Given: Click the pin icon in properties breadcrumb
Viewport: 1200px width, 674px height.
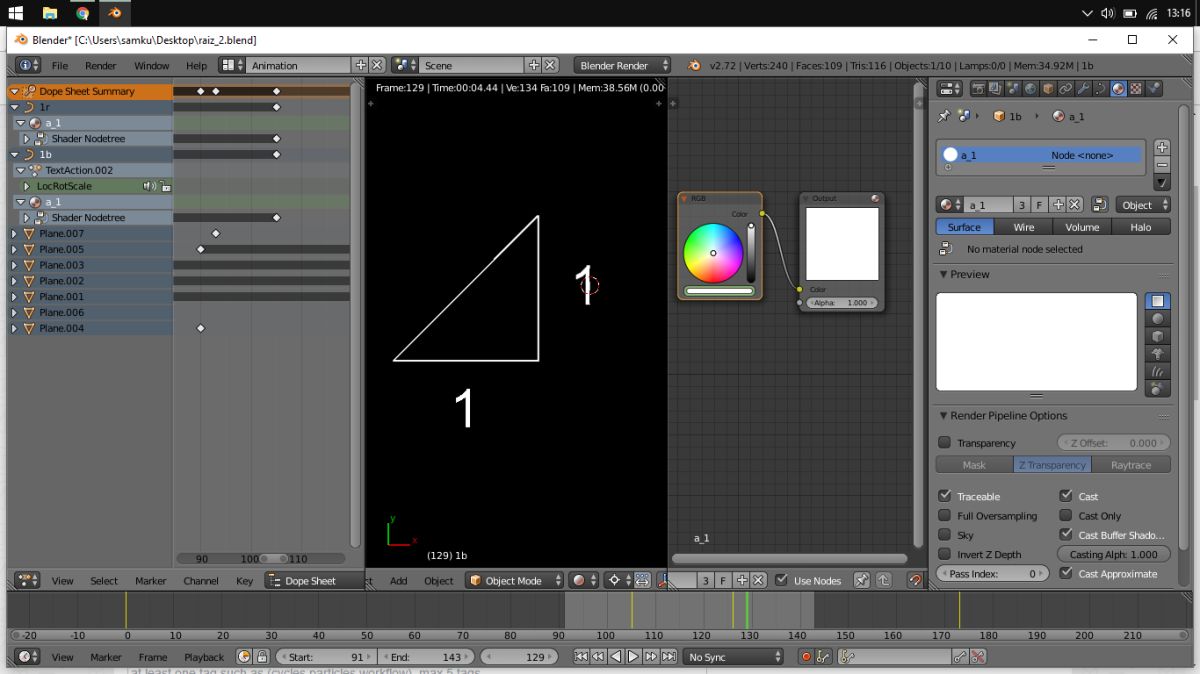Looking at the screenshot, I should click(944, 116).
